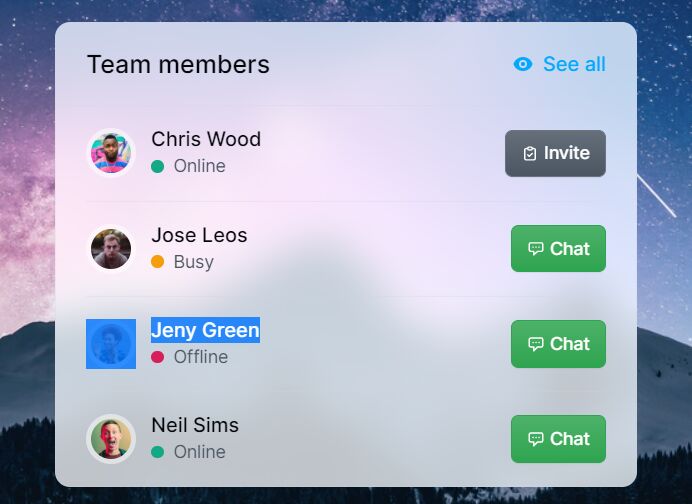Click the speech bubble icon next to Jose Leos
This screenshot has width=692, height=504.
[x=536, y=249]
